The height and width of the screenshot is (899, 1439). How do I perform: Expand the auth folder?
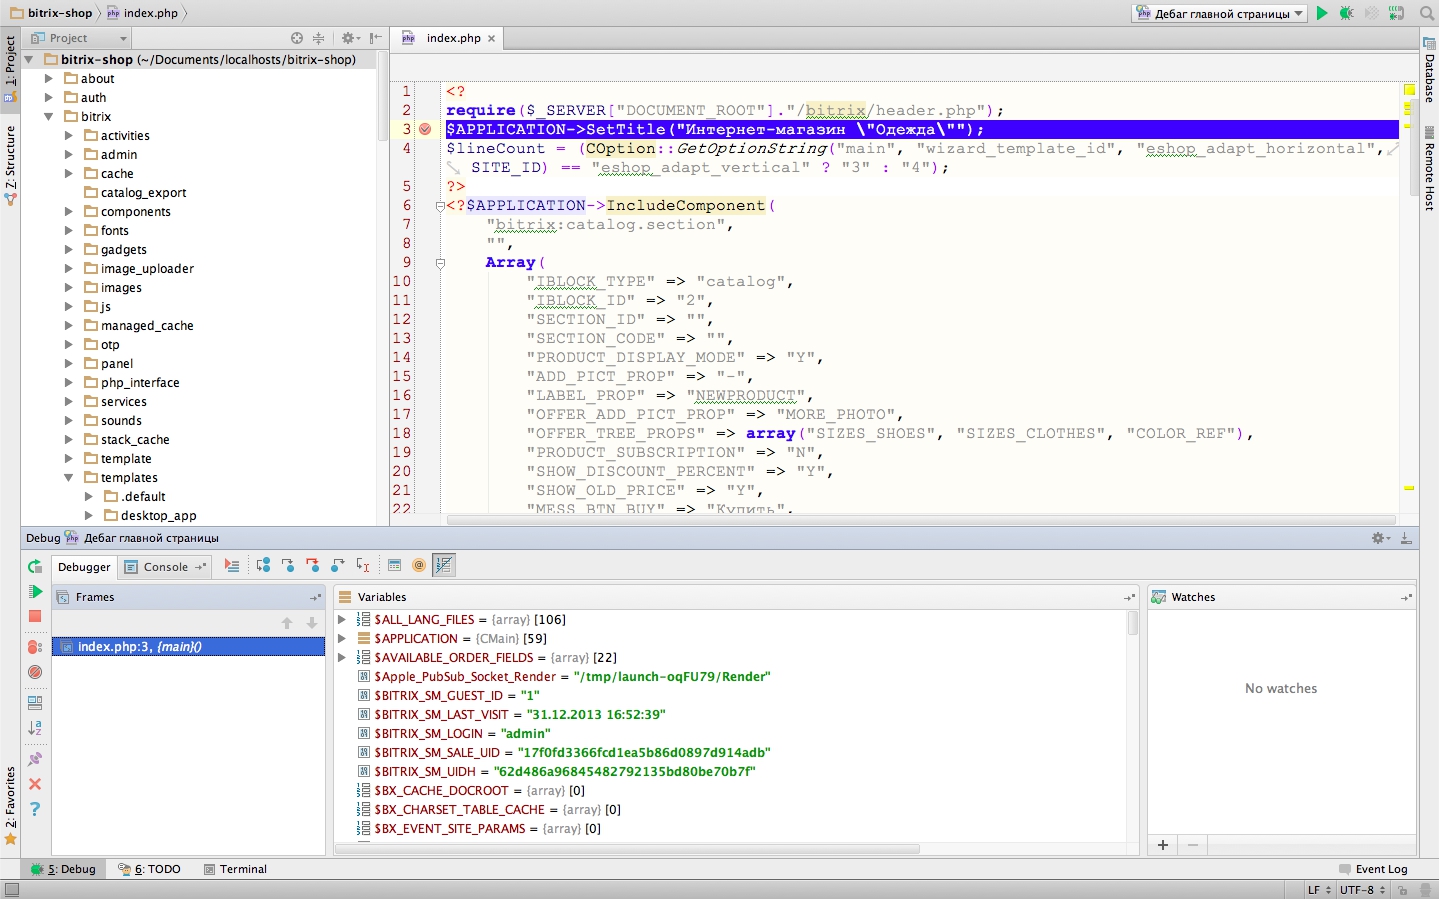48,97
